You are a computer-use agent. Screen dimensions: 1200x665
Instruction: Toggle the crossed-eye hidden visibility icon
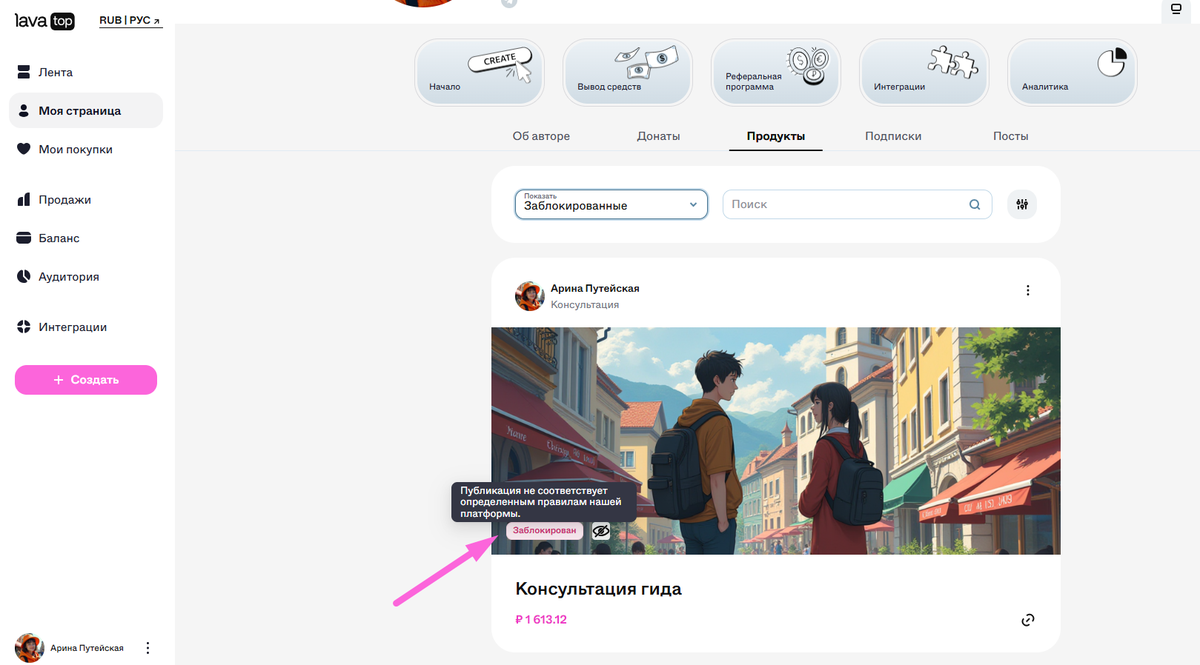(600, 531)
